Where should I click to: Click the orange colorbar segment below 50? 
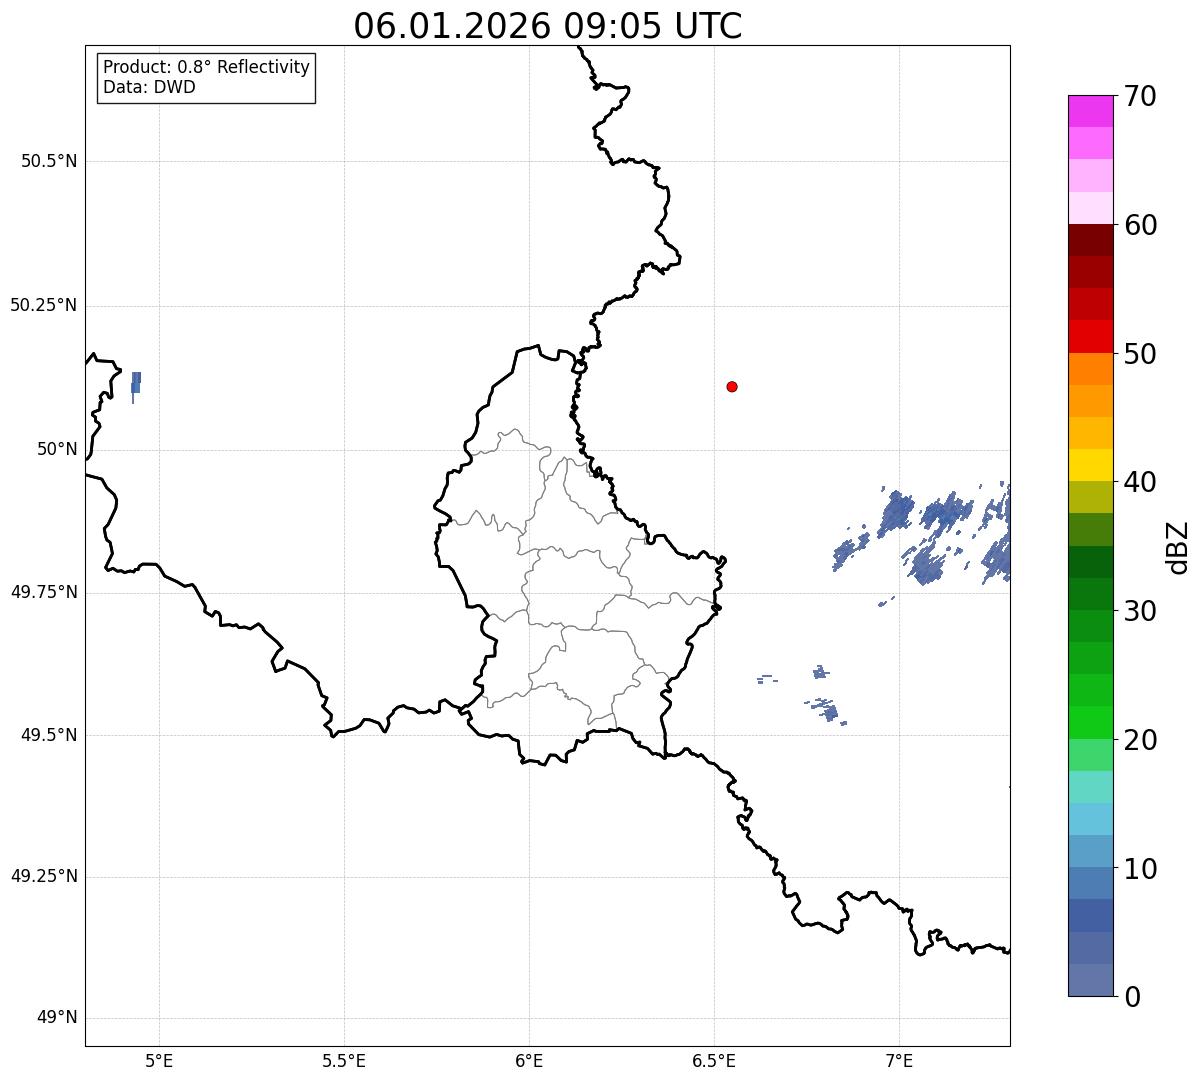point(1090,369)
